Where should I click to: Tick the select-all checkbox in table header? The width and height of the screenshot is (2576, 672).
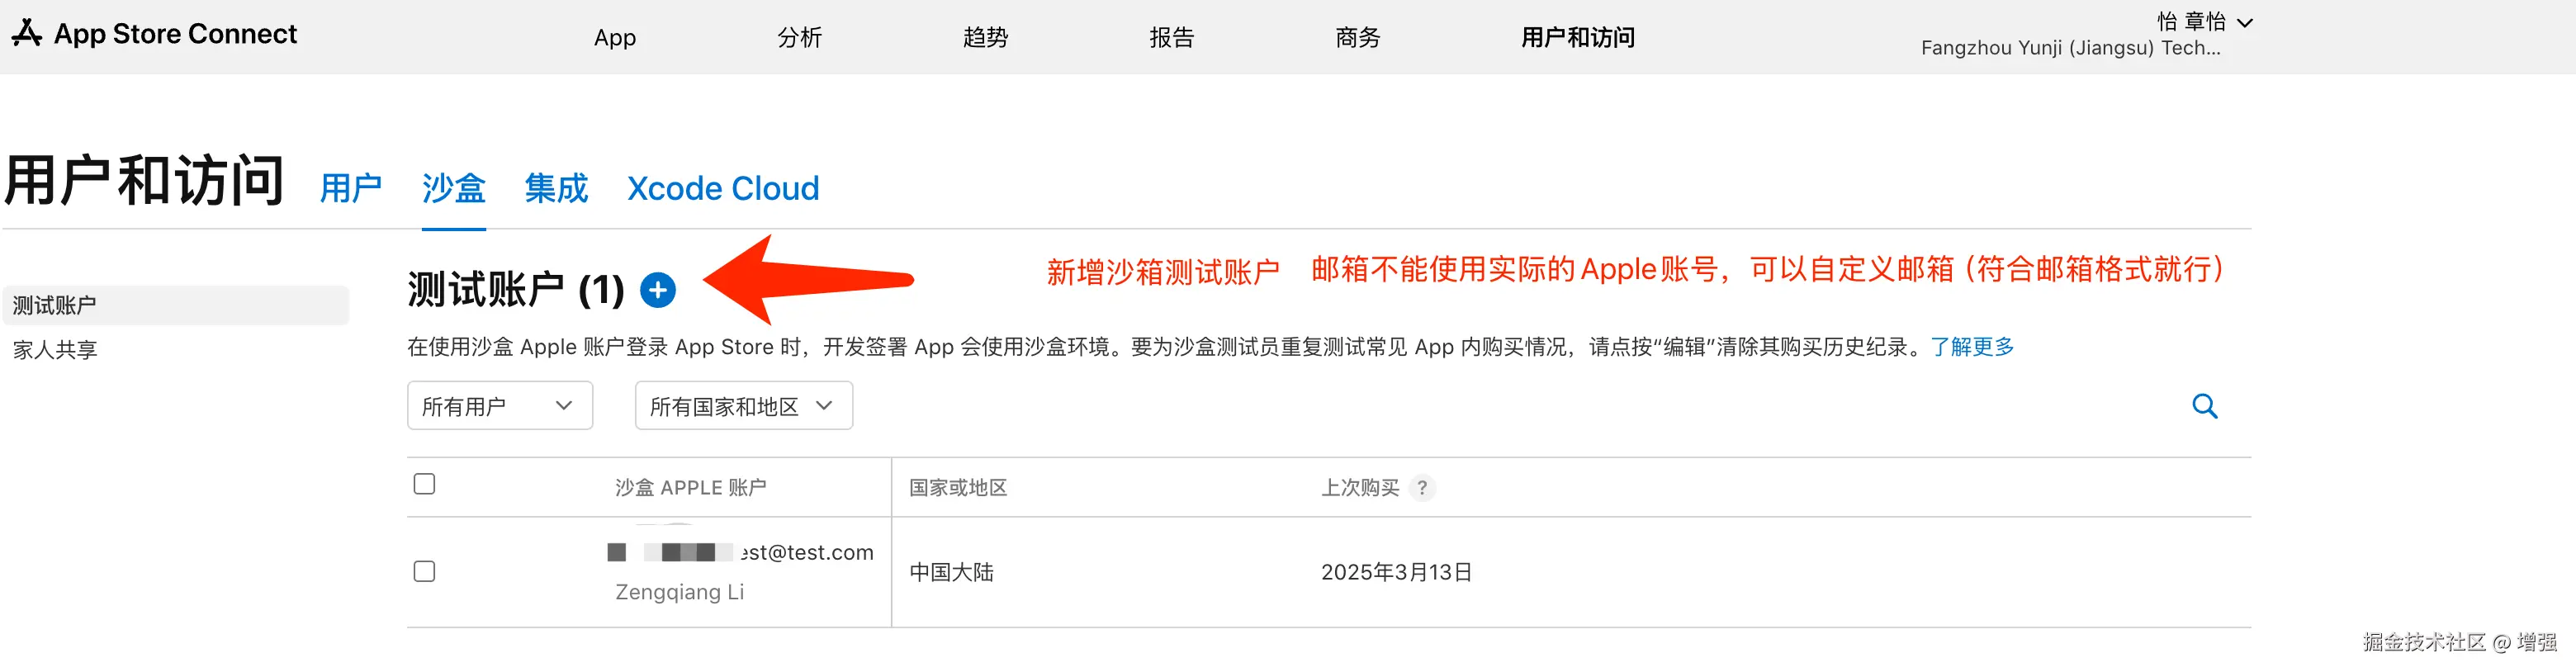pos(425,484)
